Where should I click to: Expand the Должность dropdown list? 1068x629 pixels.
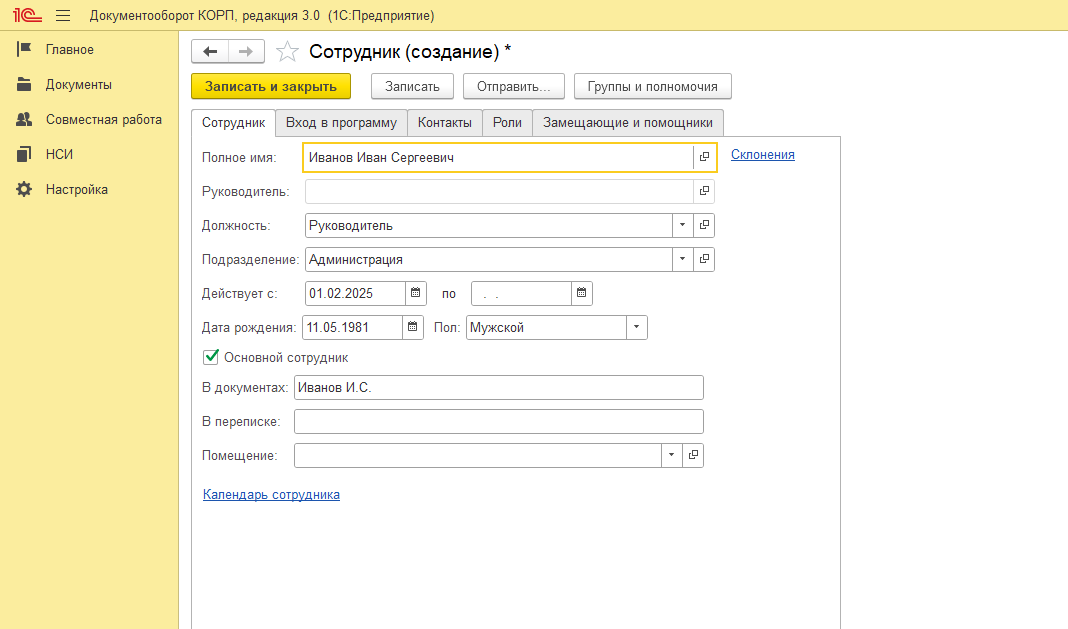[x=682, y=225]
